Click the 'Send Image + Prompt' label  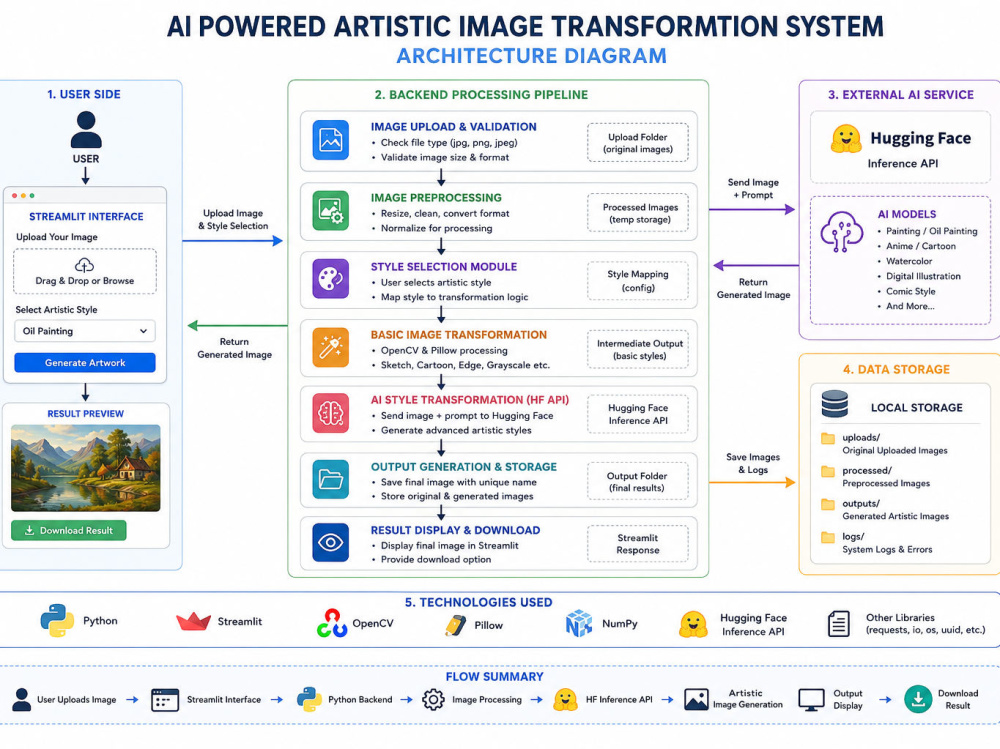753,188
